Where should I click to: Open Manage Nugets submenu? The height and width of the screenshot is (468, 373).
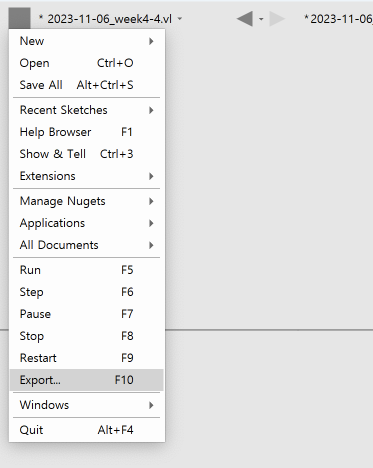87,201
